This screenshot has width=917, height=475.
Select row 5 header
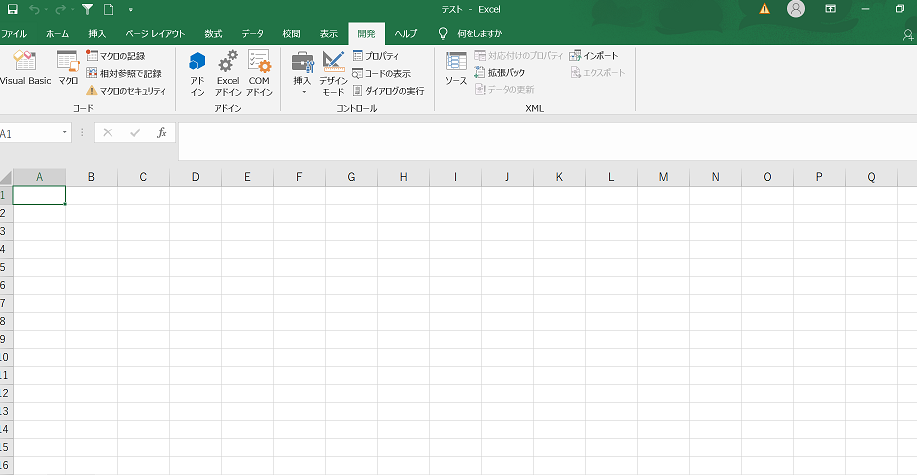[x=6, y=267]
